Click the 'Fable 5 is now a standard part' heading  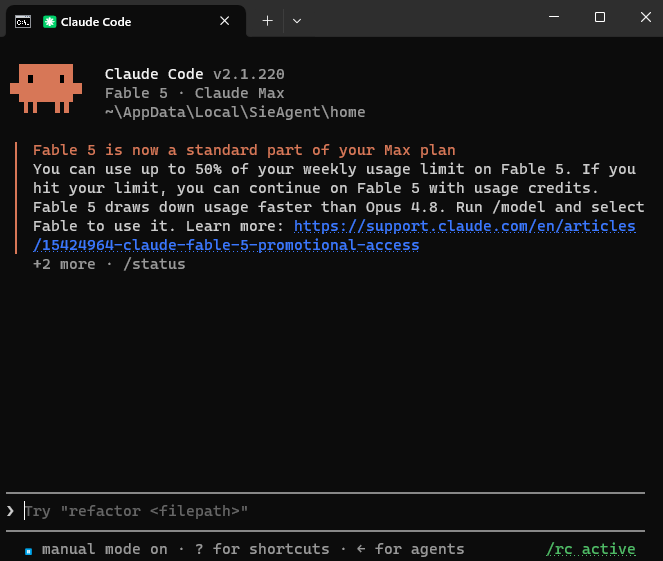[x=244, y=150]
